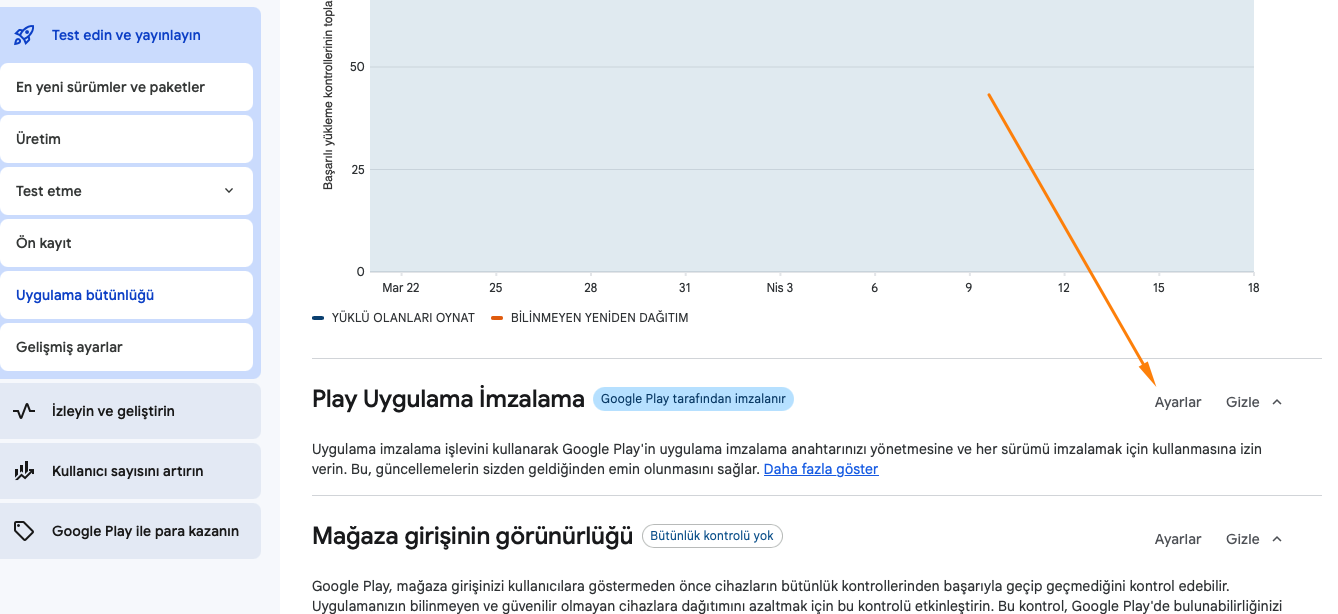Click the chart icon beside Kullanıcı sayısını artırın
Screen dimensions: 1338x614
(24, 471)
